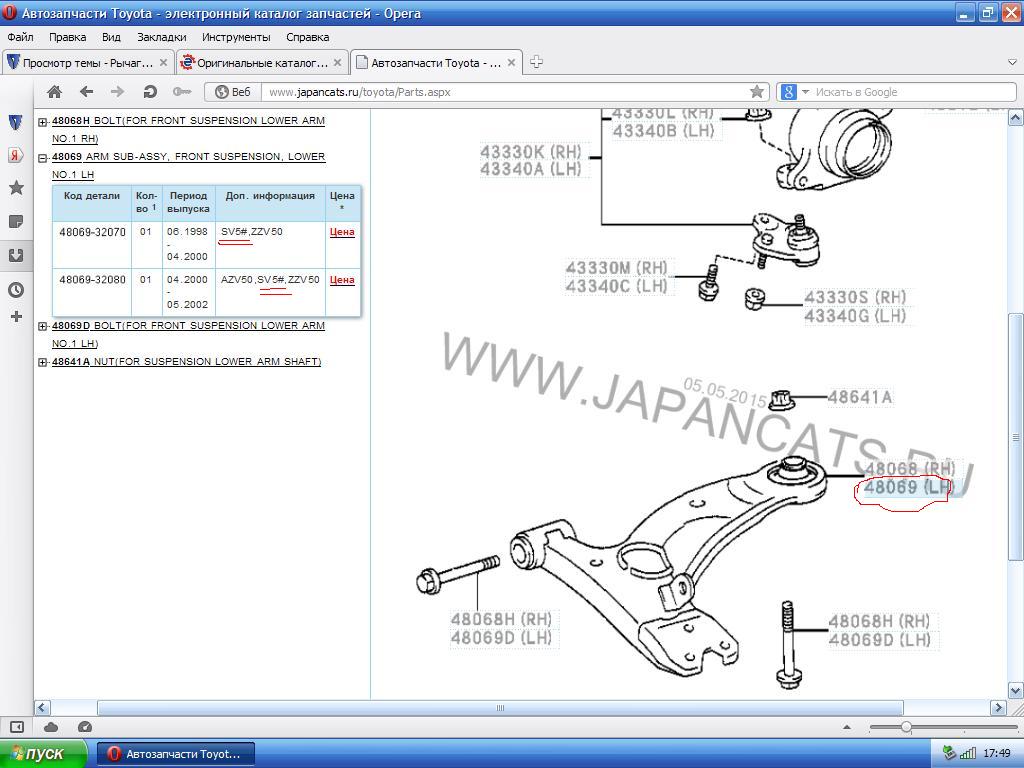Viewport: 1024px width, 768px height.
Task: Open the history clock panel in sidebar
Action: click(16, 290)
